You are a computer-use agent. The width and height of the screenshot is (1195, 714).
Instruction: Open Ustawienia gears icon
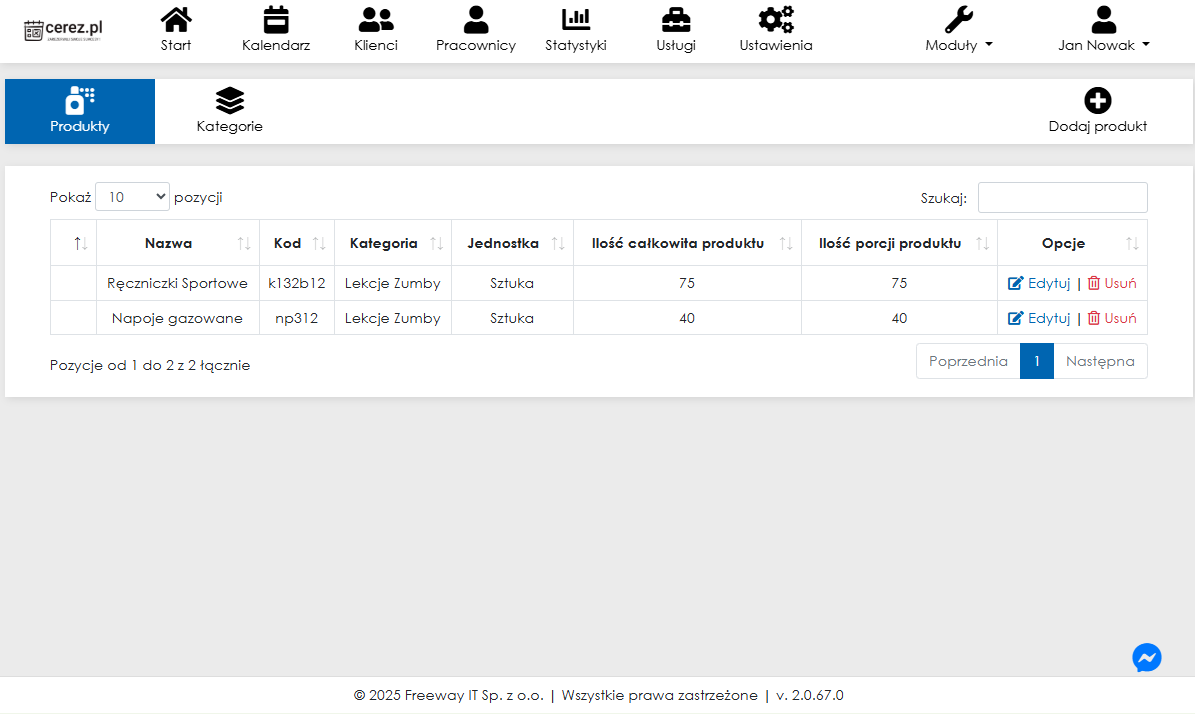pos(776,19)
